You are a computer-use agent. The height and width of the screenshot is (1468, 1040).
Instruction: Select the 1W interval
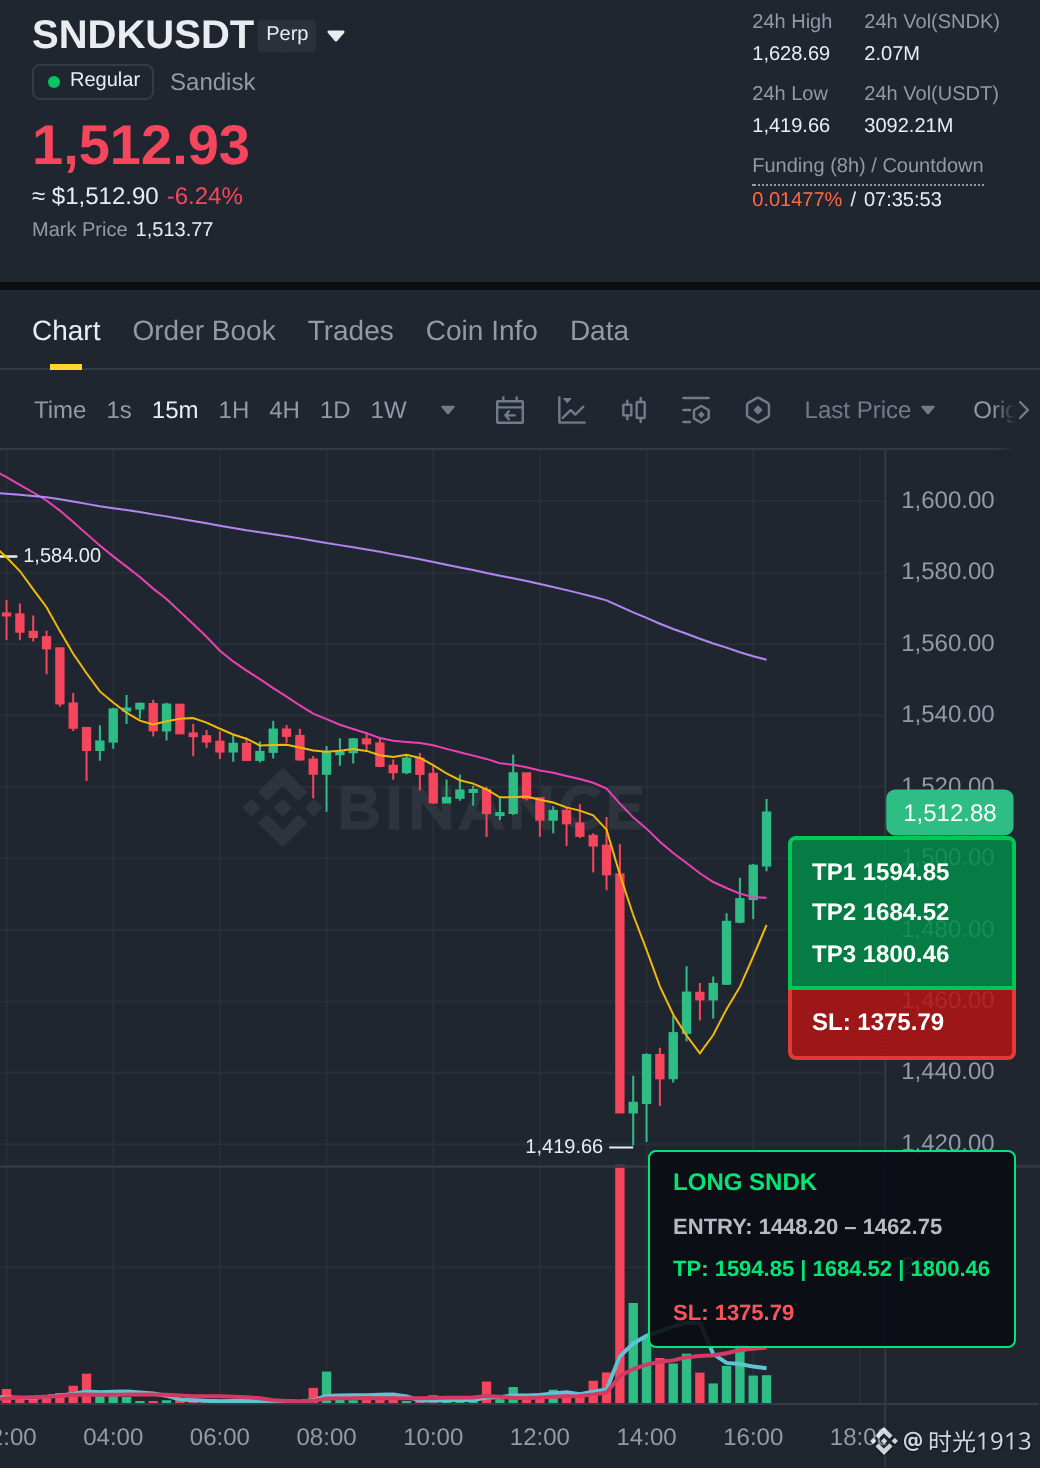tap(388, 410)
